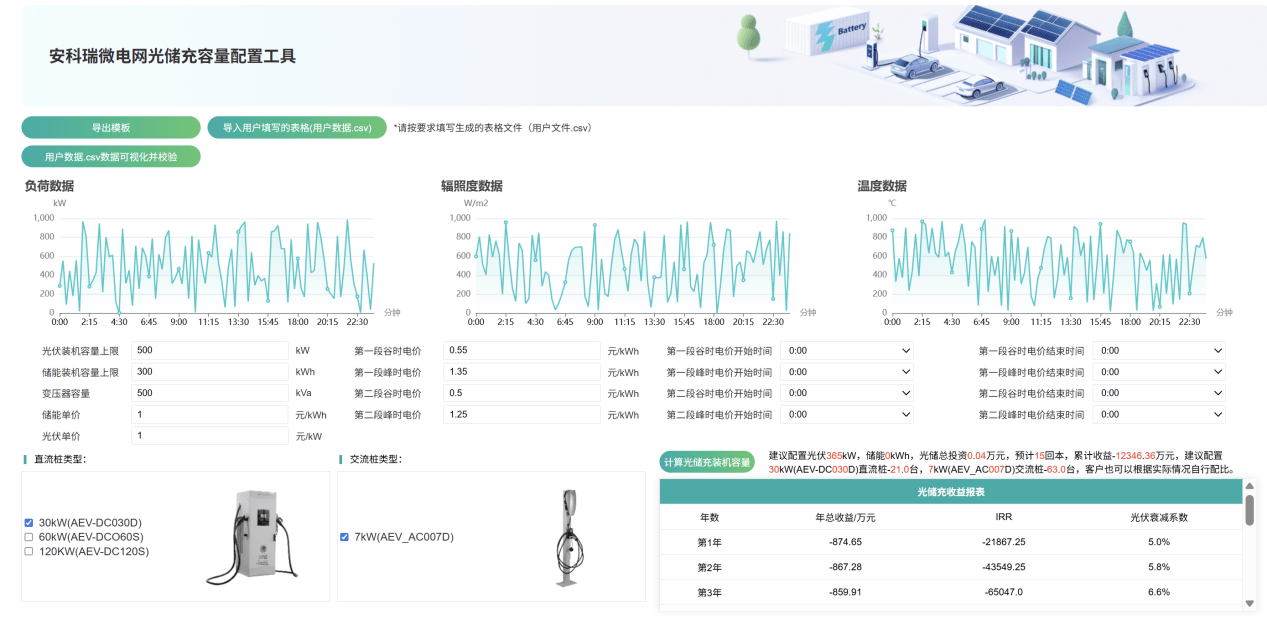Click the 光伏单价 input field
Viewport: 1267px width, 619px height.
(210, 436)
